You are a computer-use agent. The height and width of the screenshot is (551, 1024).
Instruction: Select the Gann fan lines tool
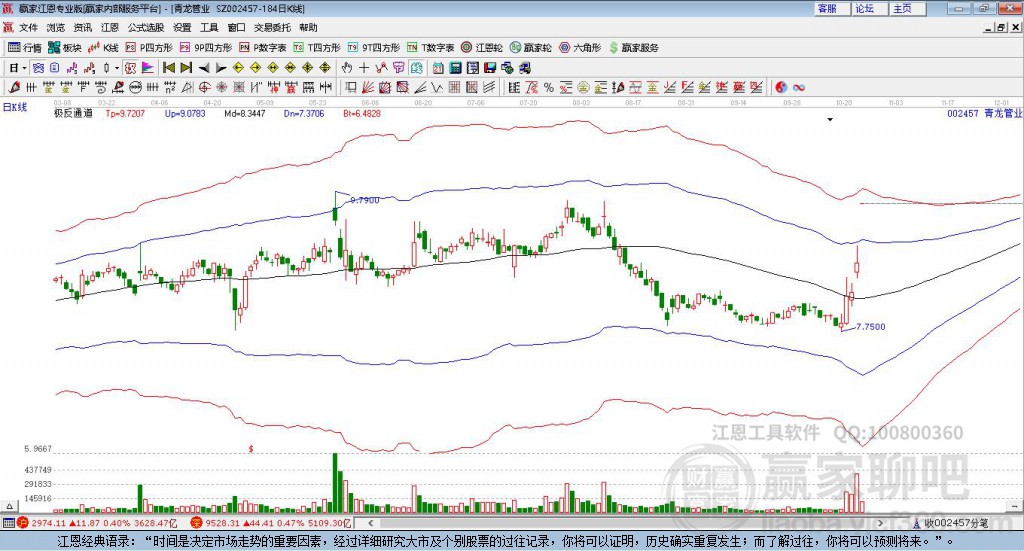tap(369, 87)
